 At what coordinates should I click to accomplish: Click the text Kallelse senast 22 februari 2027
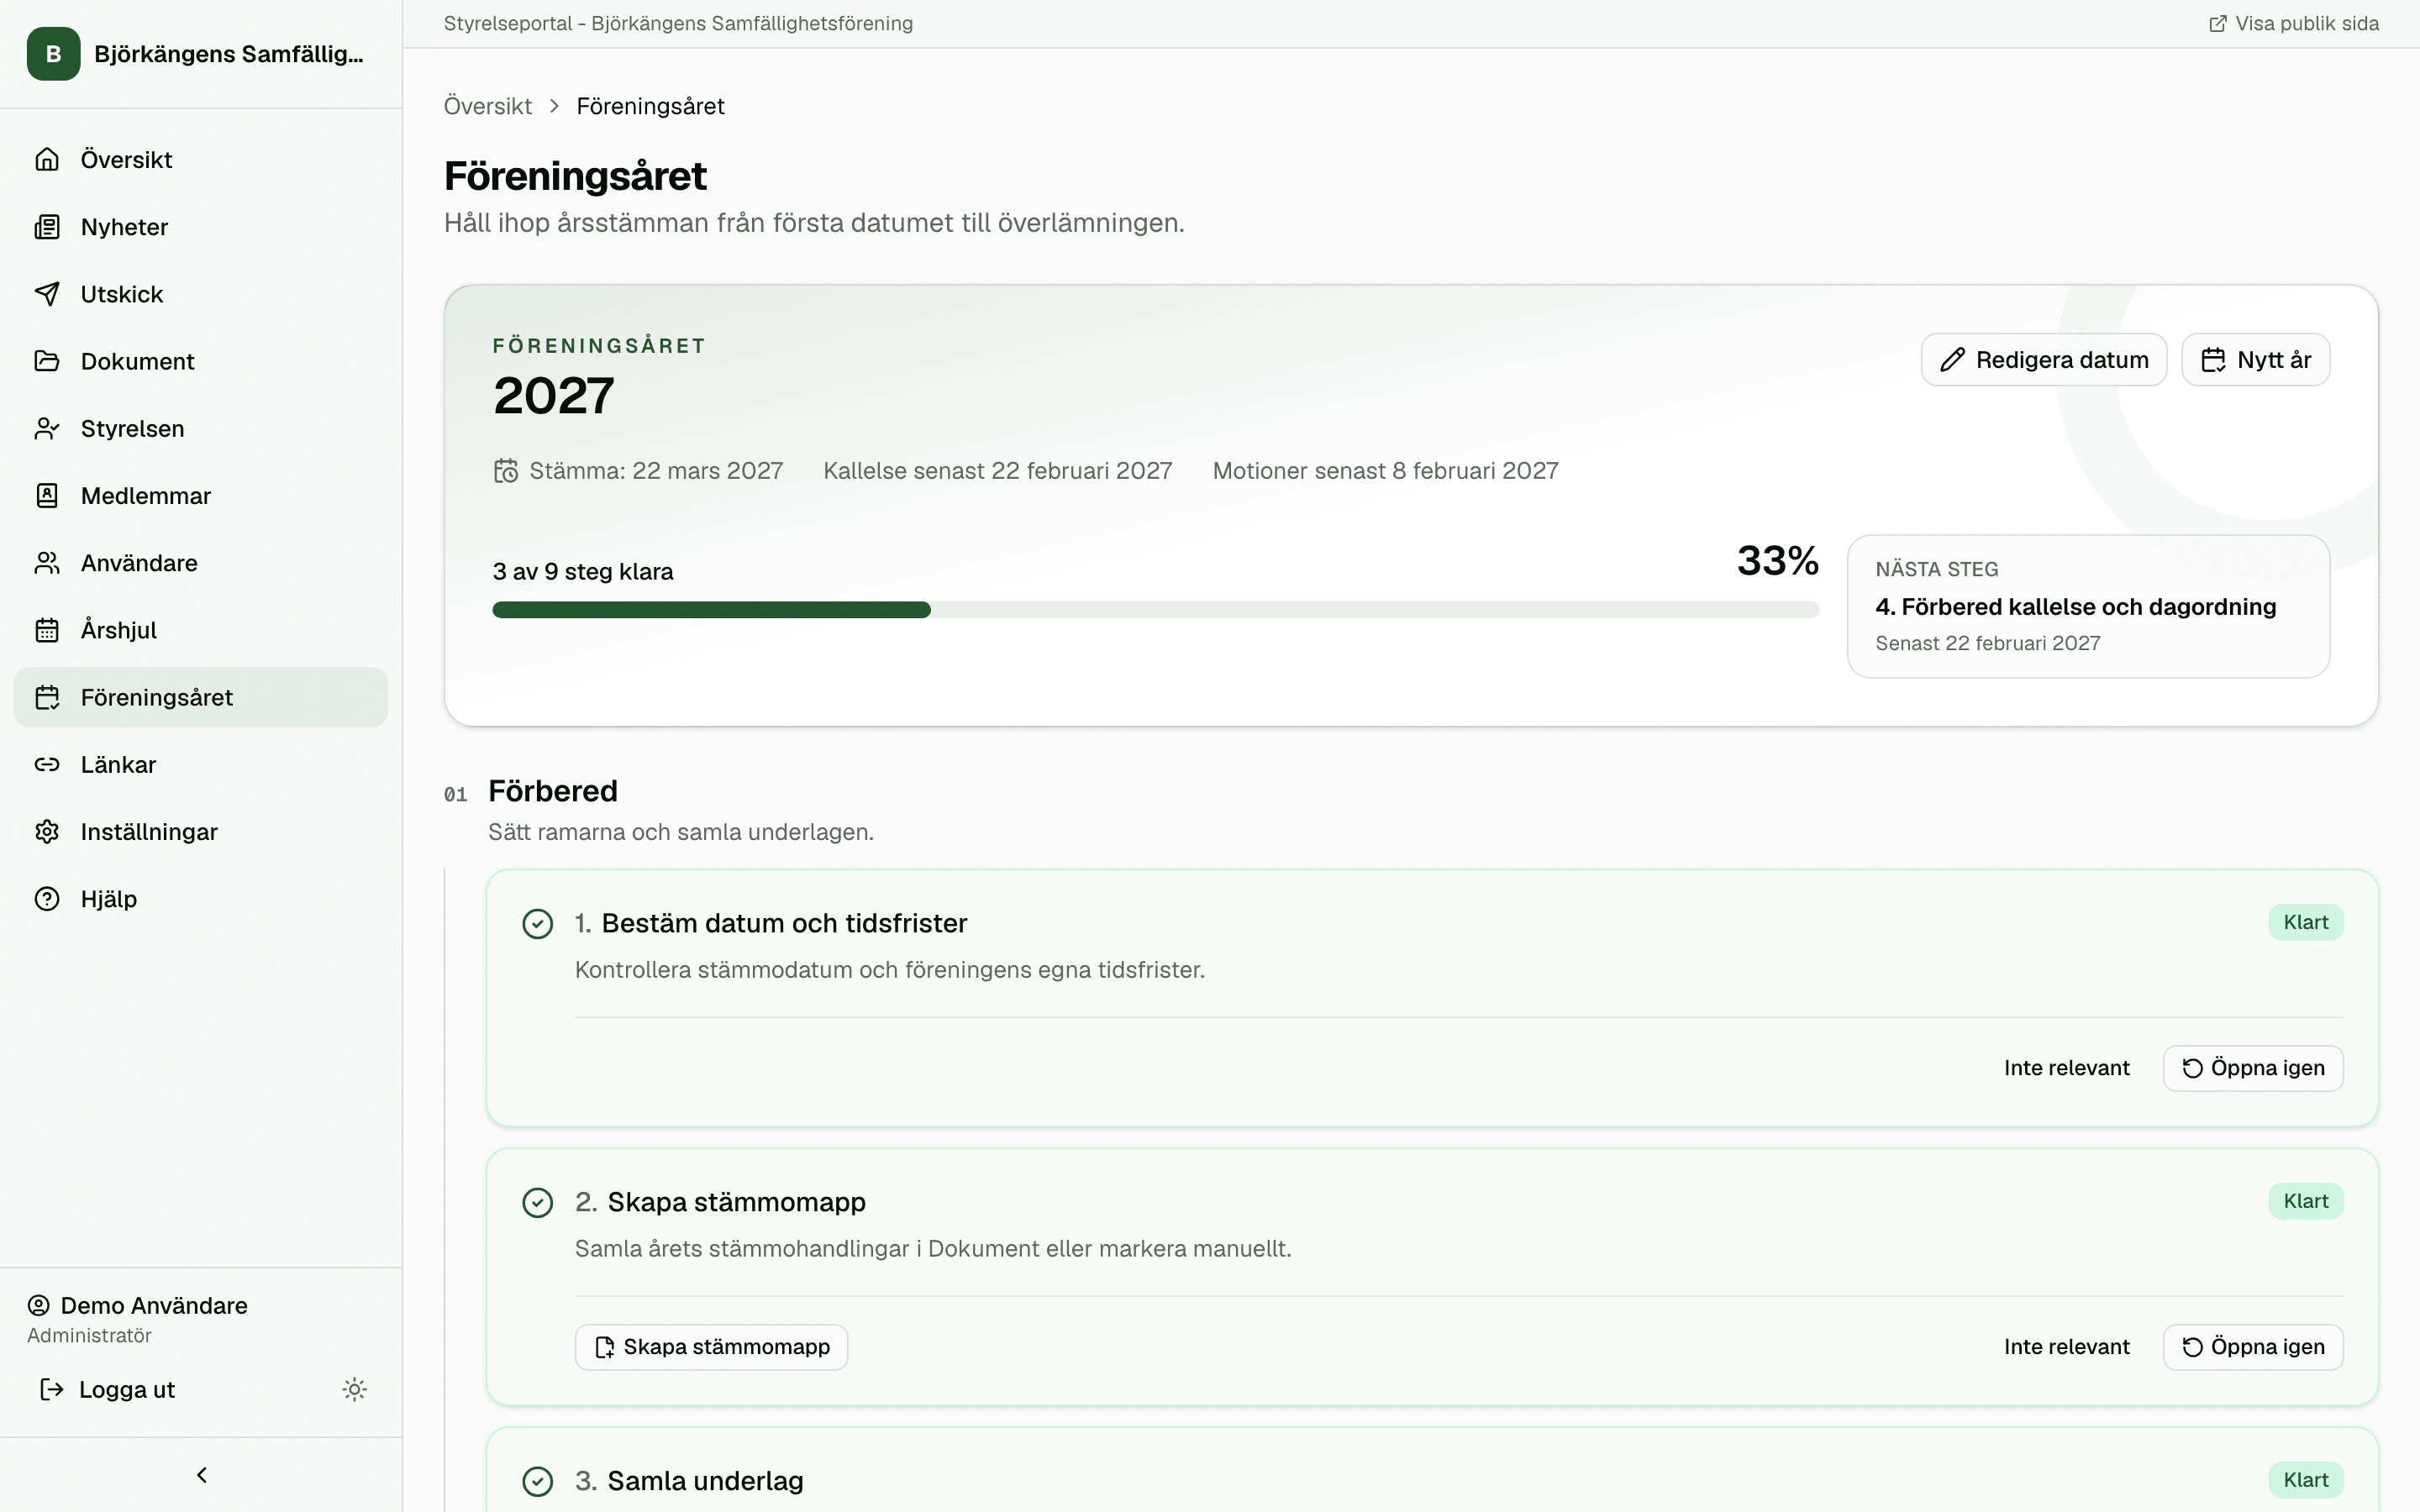(x=997, y=471)
